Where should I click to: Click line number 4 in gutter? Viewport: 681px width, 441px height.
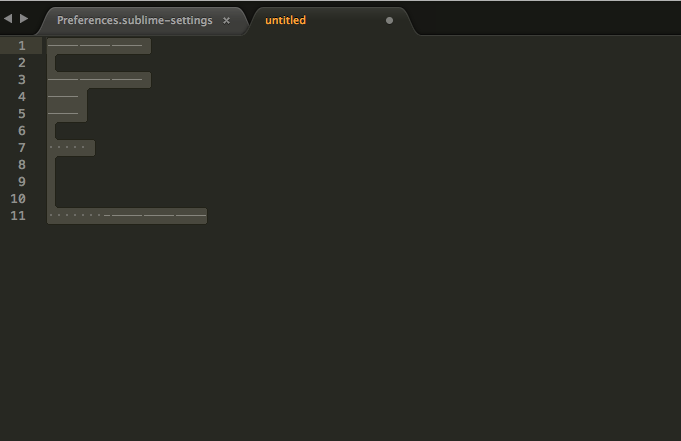point(22,96)
